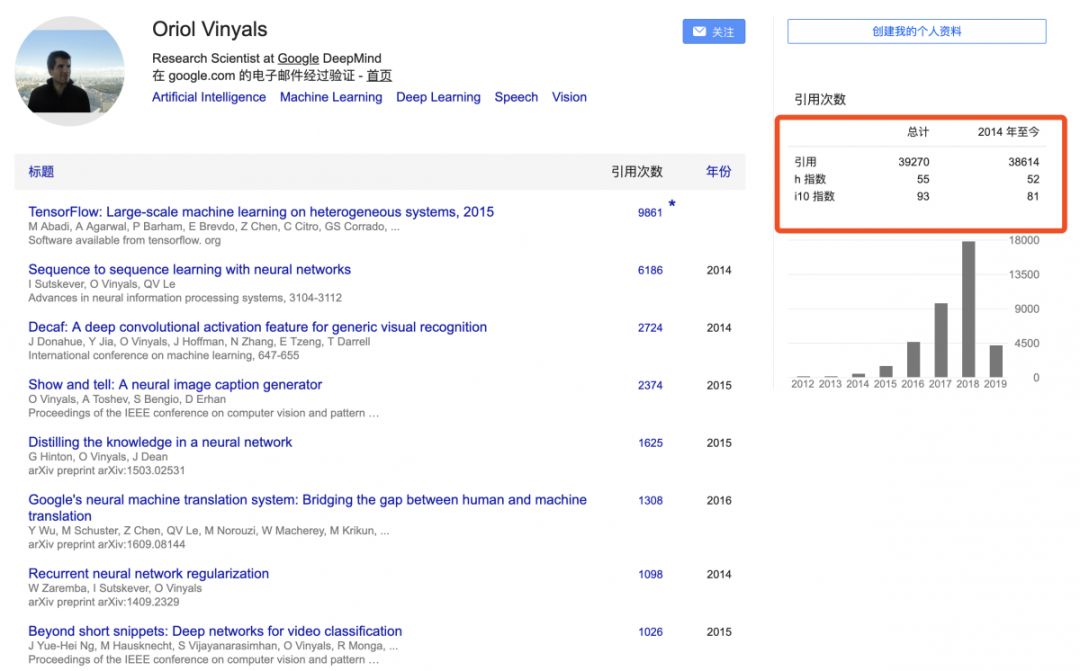
Task: Open Distilling the knowledge paper link
Action: [x=160, y=442]
